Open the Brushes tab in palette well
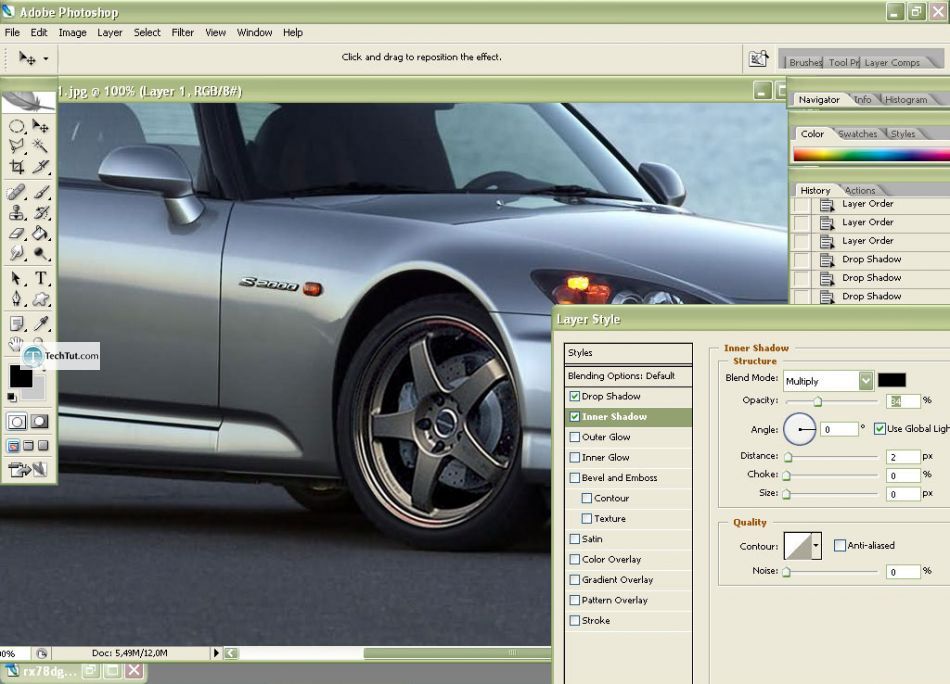 [x=805, y=62]
